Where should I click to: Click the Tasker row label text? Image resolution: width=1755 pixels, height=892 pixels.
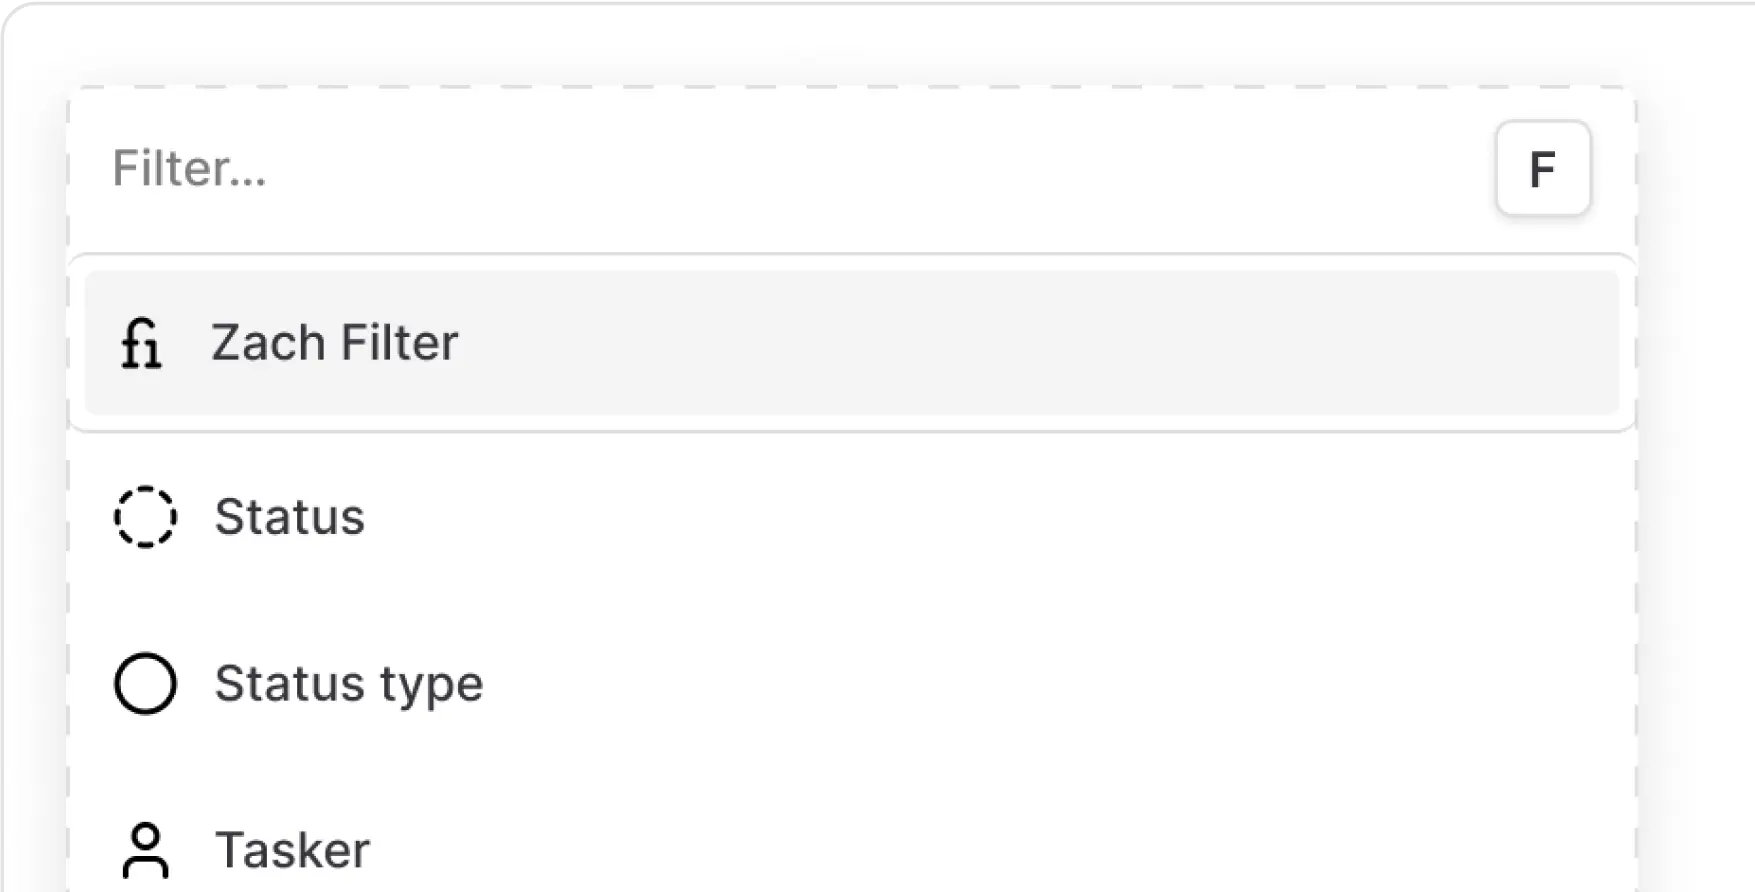tap(292, 849)
